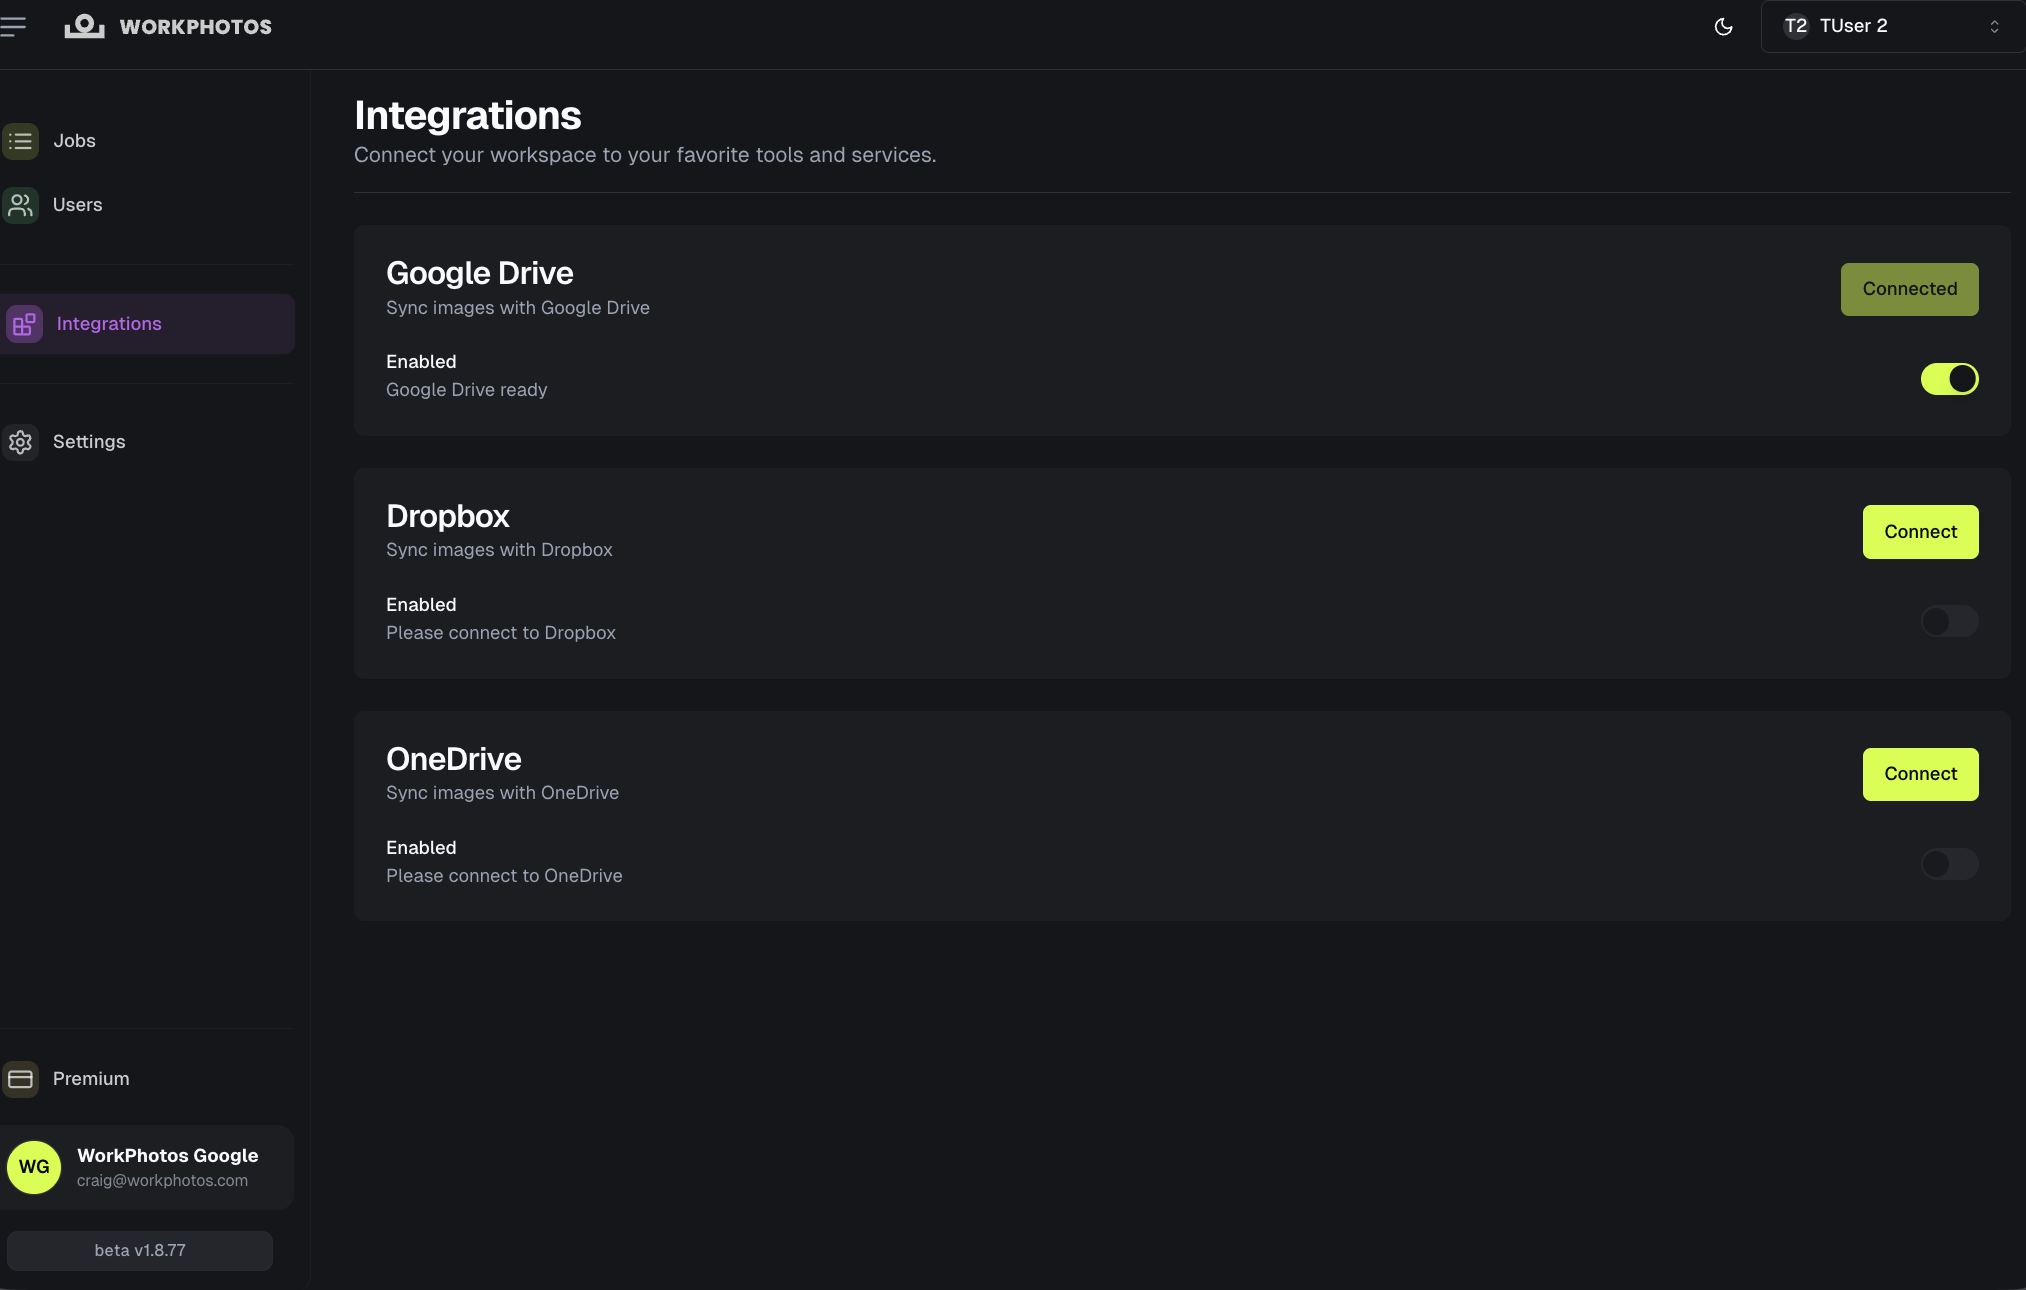
Task: Click the Users people icon
Action: pyautogui.click(x=20, y=205)
